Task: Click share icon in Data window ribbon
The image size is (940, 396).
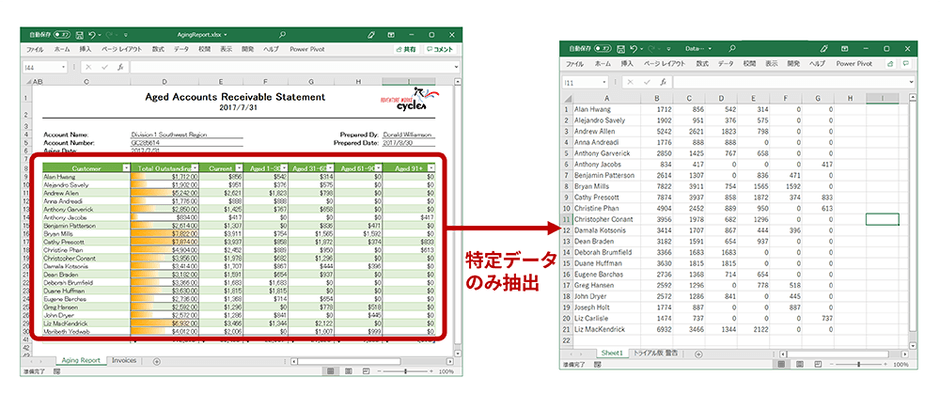Action: tap(890, 63)
